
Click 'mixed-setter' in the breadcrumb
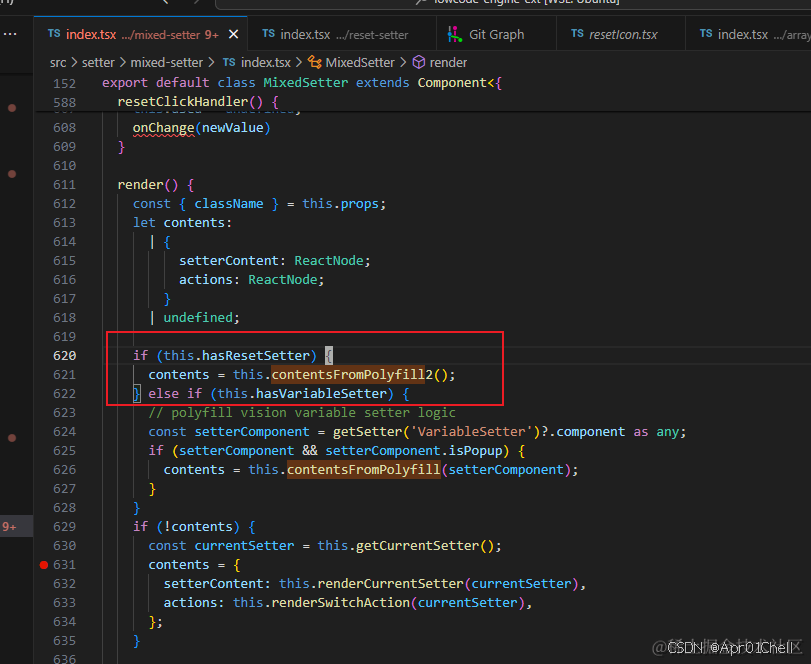click(167, 63)
